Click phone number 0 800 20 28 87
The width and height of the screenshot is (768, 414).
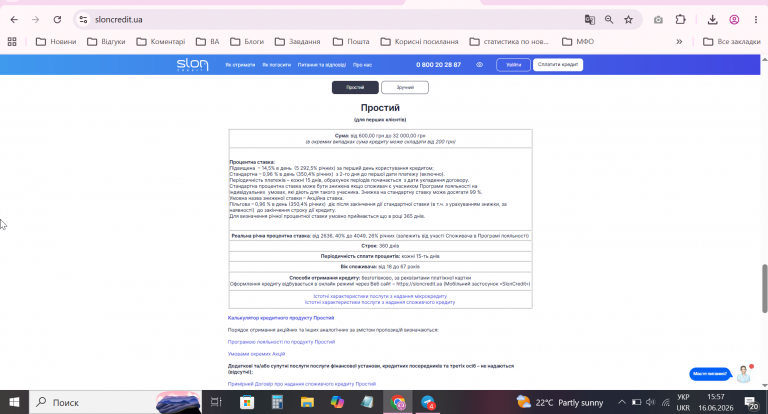[x=438, y=65]
